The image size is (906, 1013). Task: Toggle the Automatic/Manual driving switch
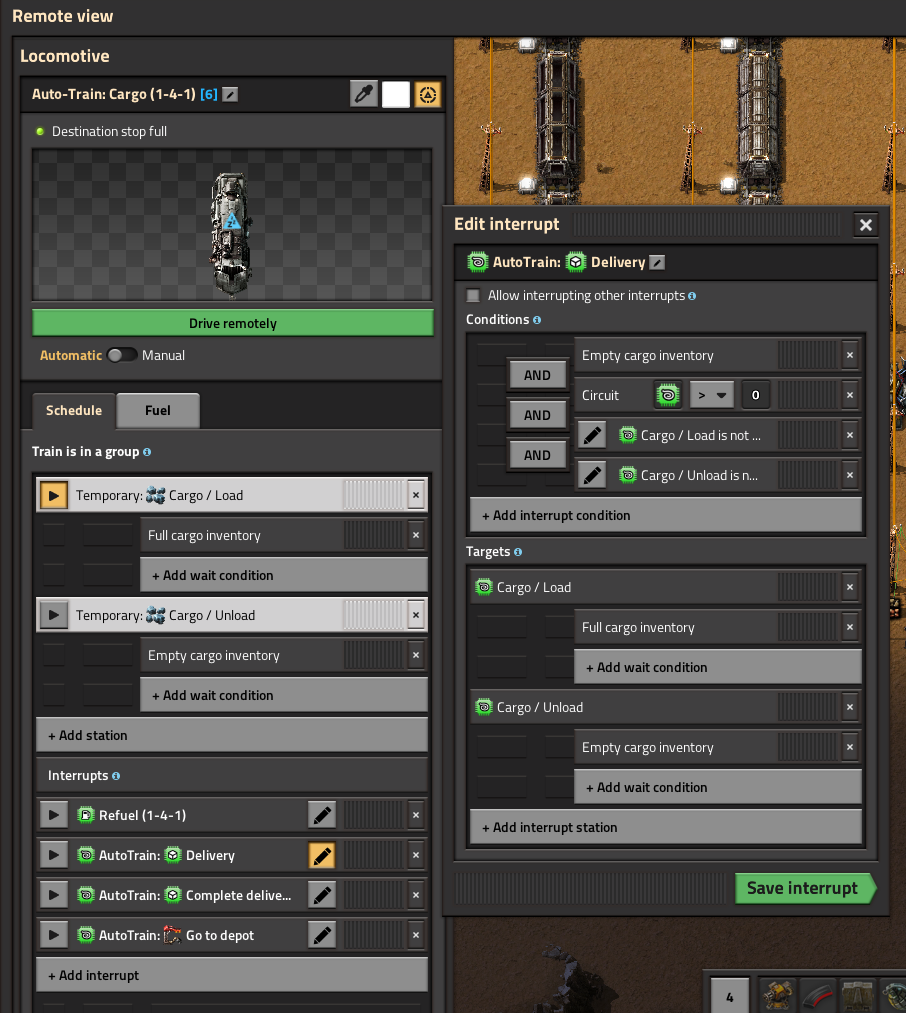122,355
